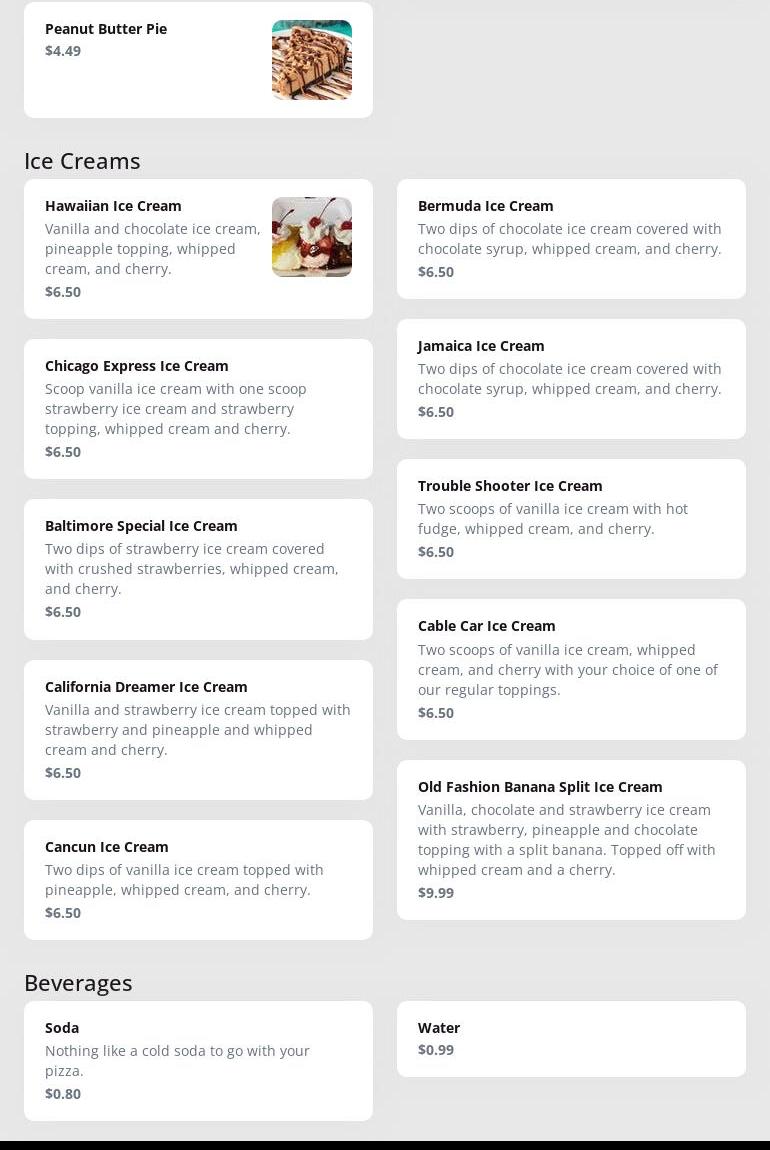Click the $9.99 banana split price
The width and height of the screenshot is (770, 1150).
tap(436, 893)
